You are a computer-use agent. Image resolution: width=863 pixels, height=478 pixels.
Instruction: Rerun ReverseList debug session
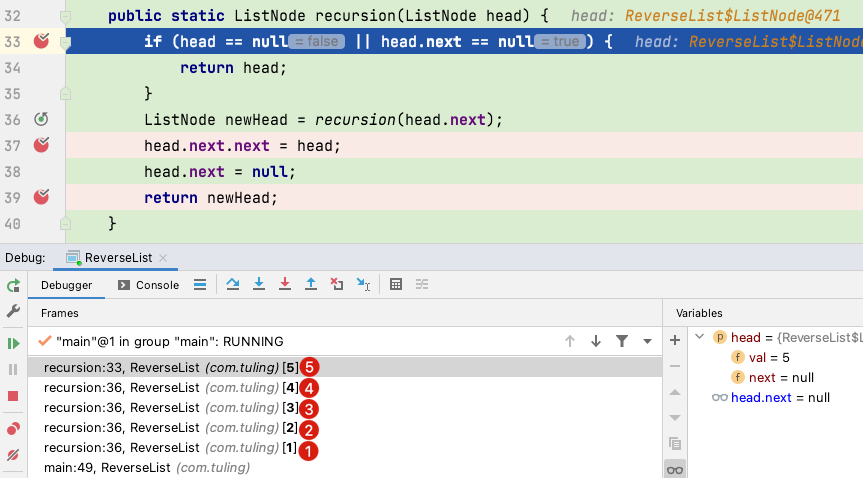tap(13, 286)
